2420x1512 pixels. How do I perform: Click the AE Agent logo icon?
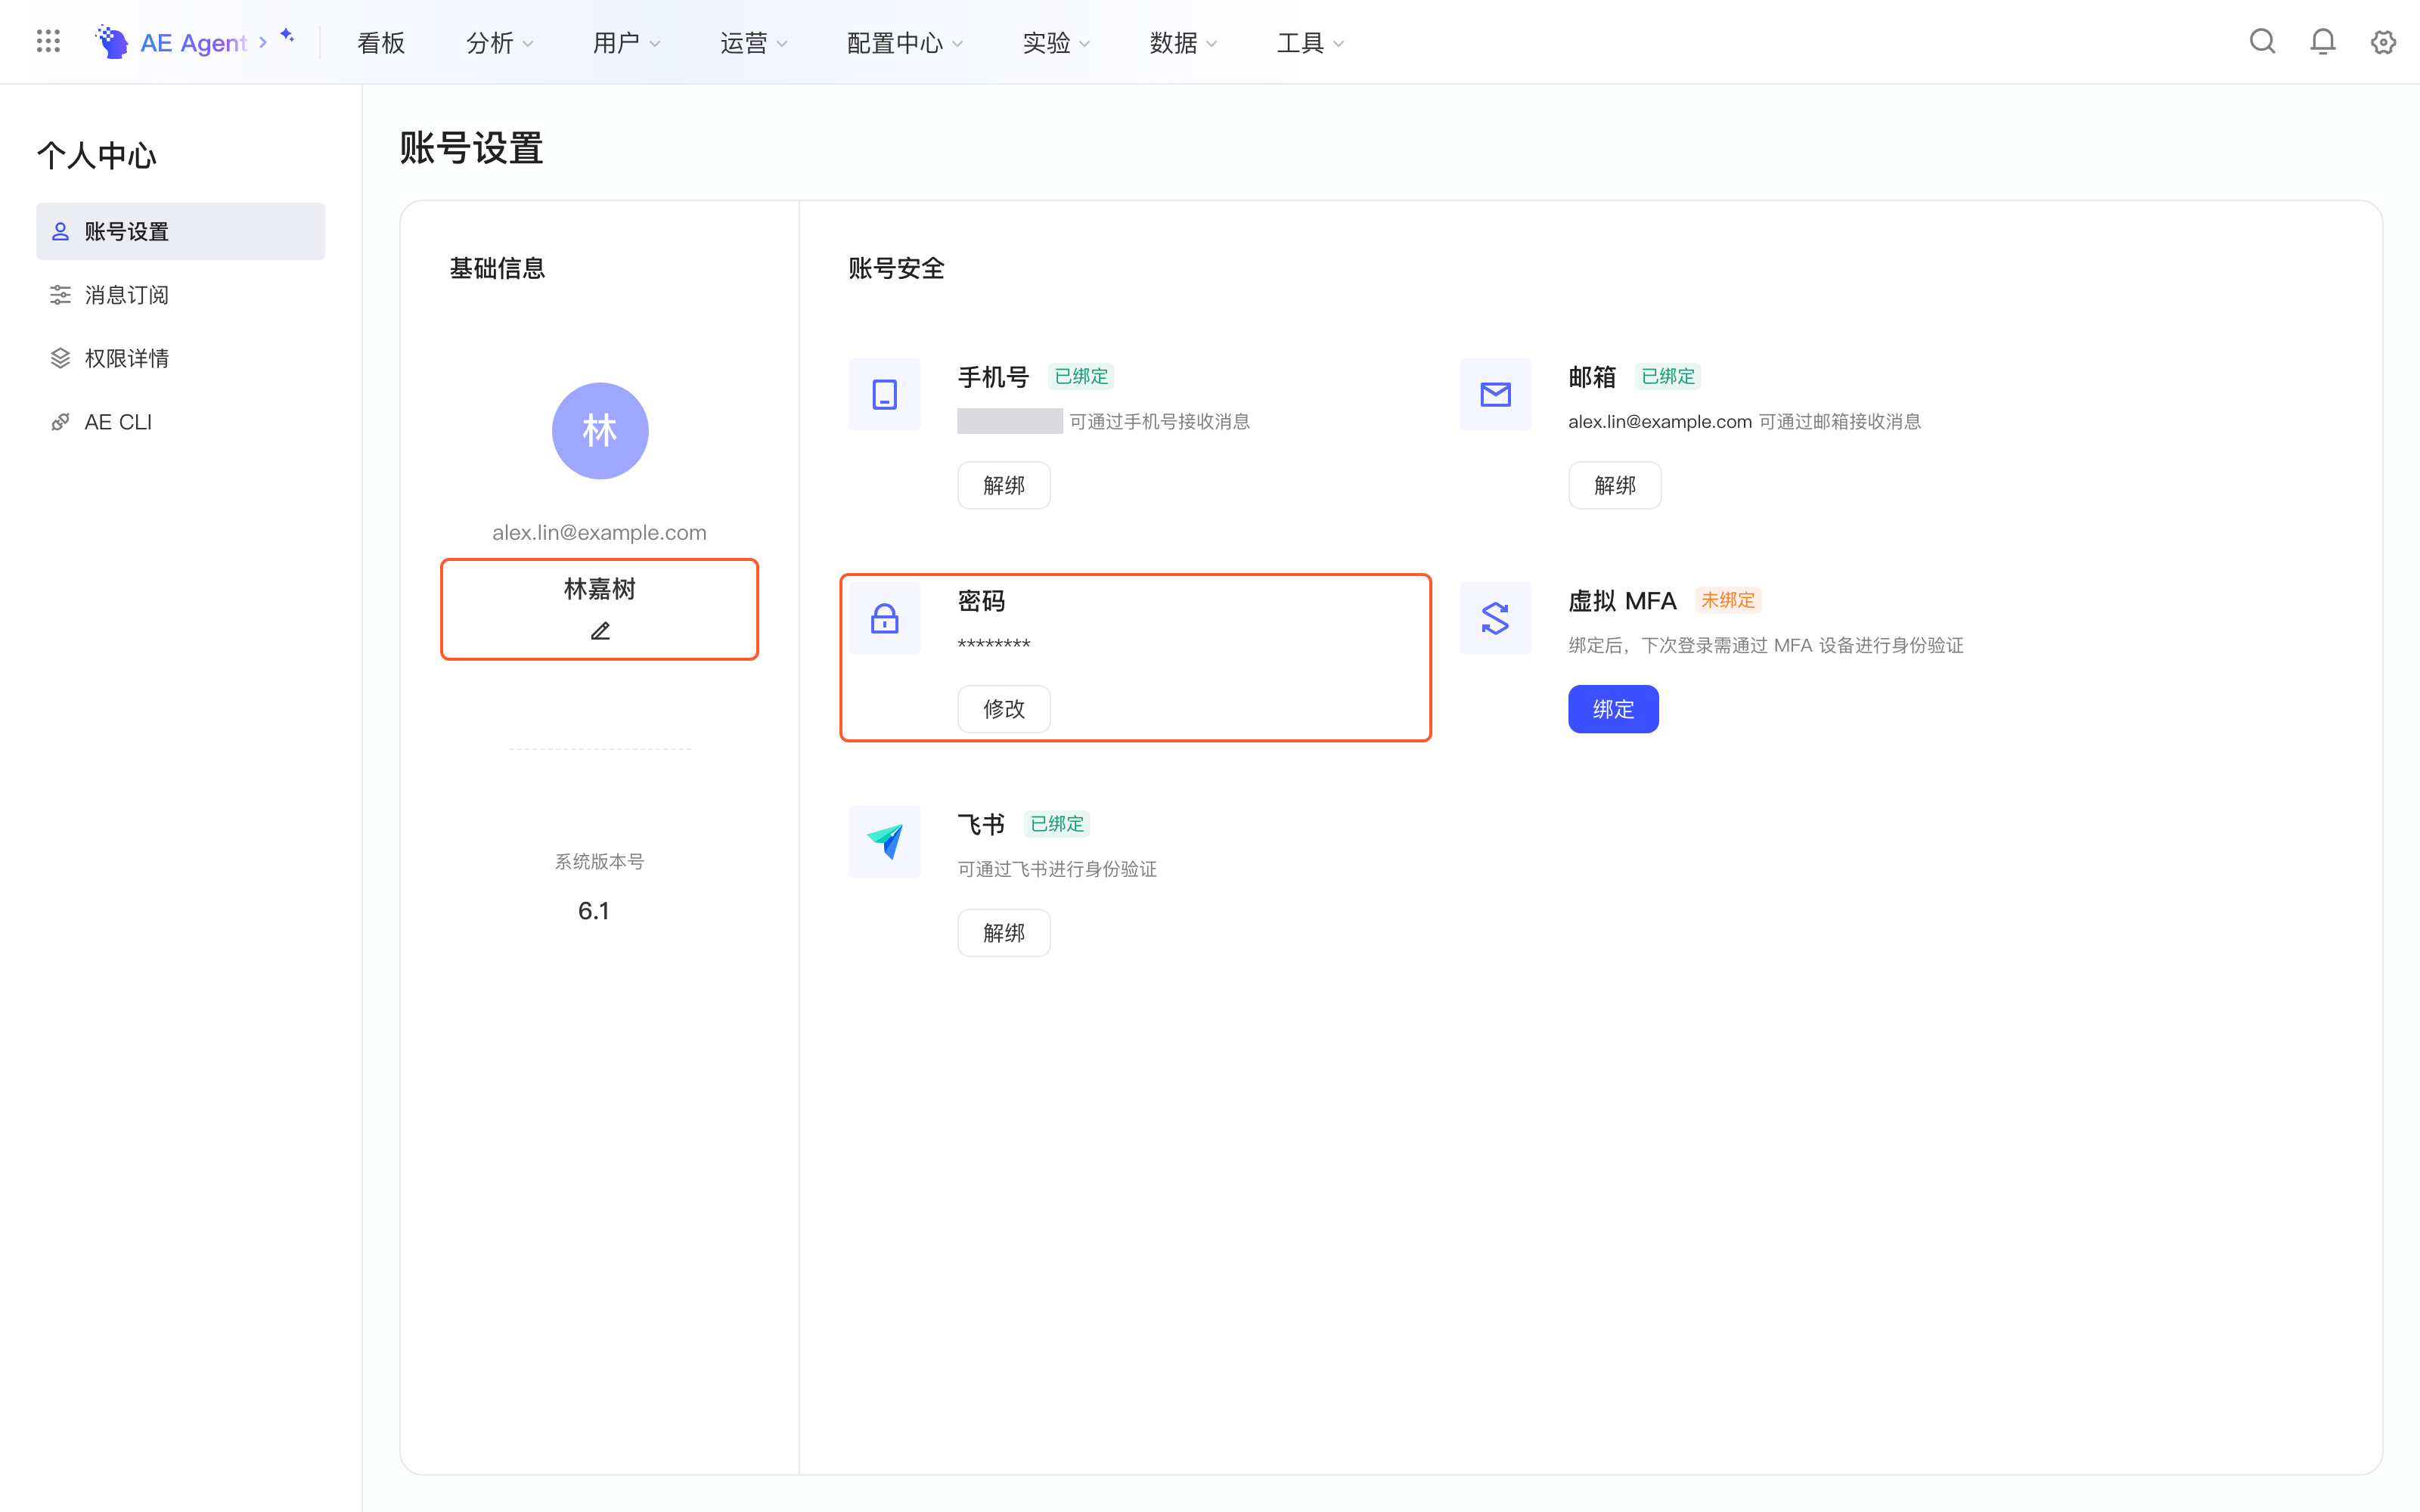coord(112,42)
